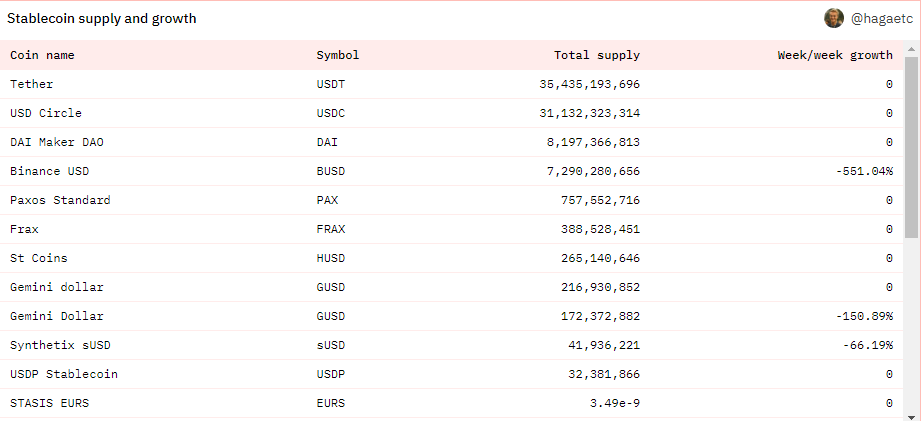Sort by the Week/week growth column header
The image size is (924, 421).
[835, 55]
